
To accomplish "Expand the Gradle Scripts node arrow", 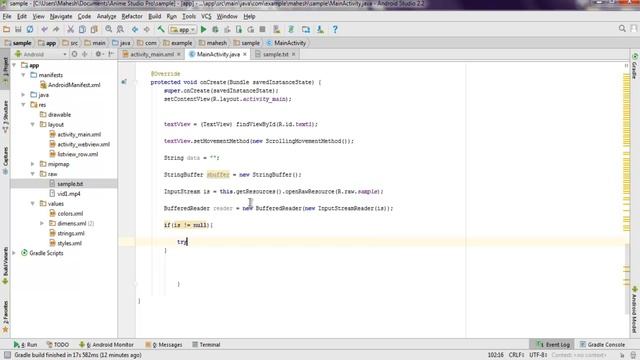I will point(14,253).
